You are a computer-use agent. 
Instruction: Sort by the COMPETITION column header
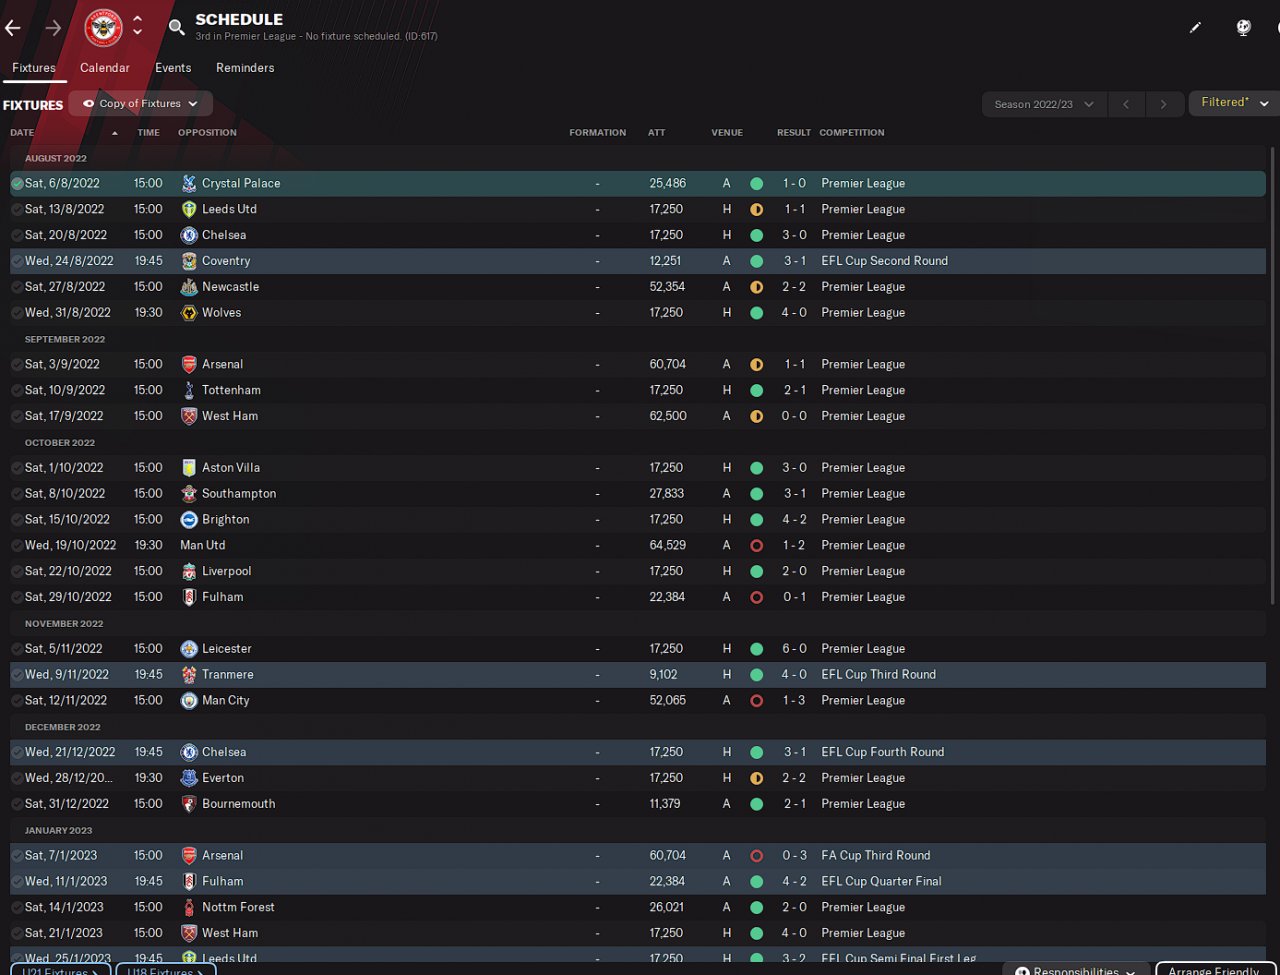pos(852,133)
